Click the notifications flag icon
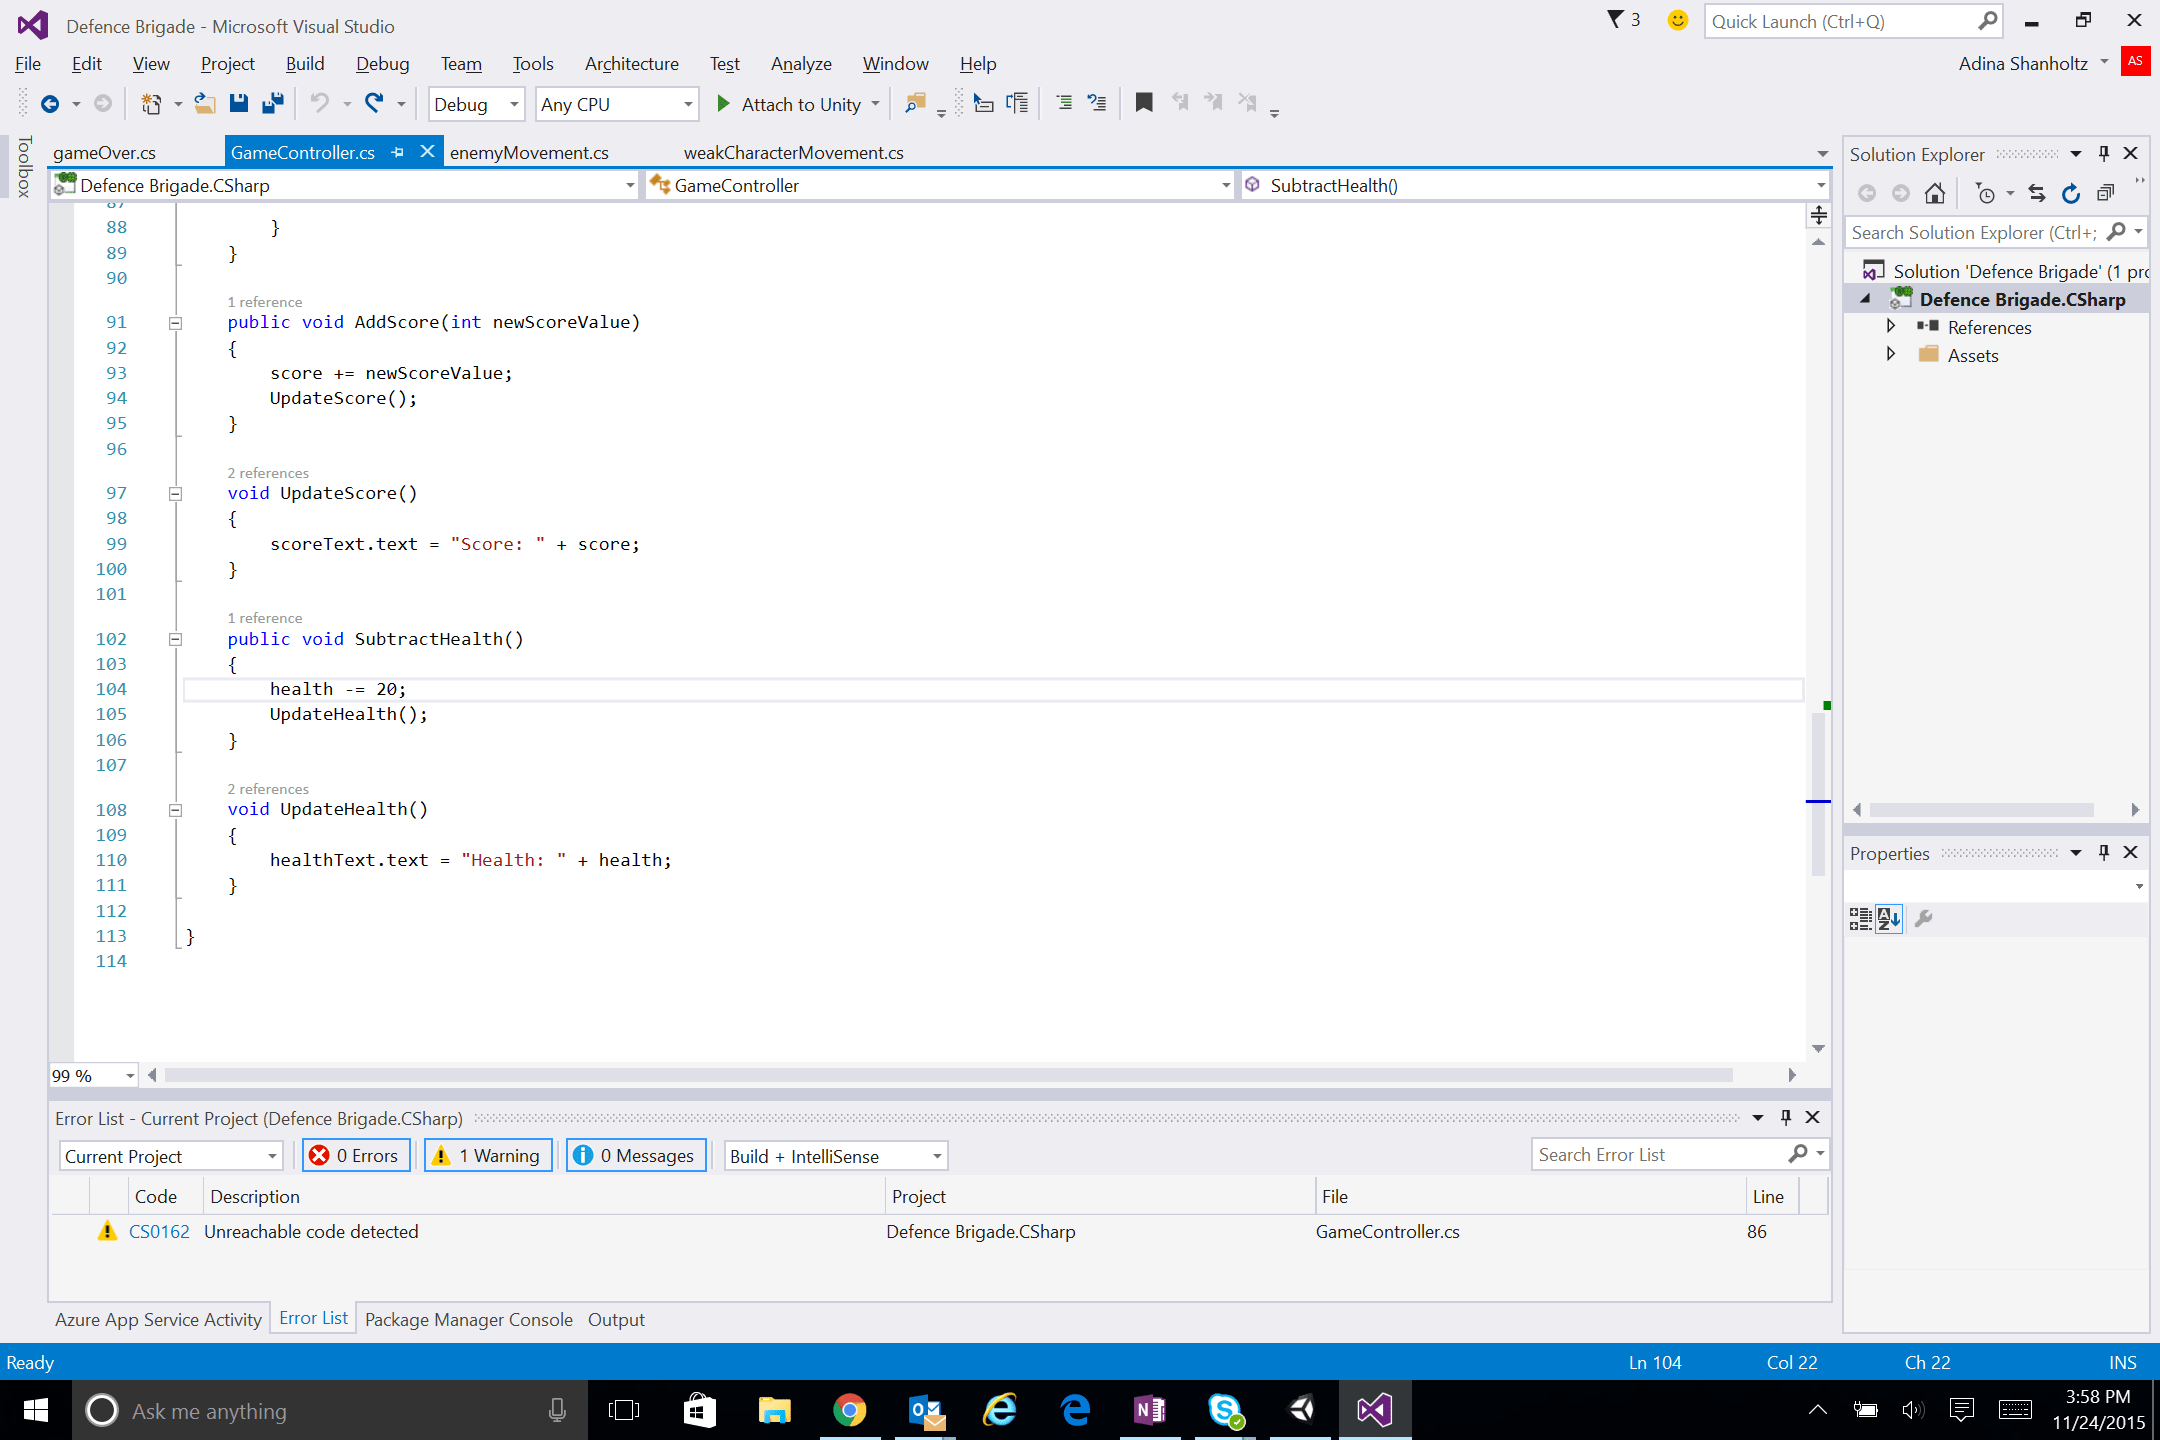This screenshot has height=1440, width=2160. click(1615, 20)
